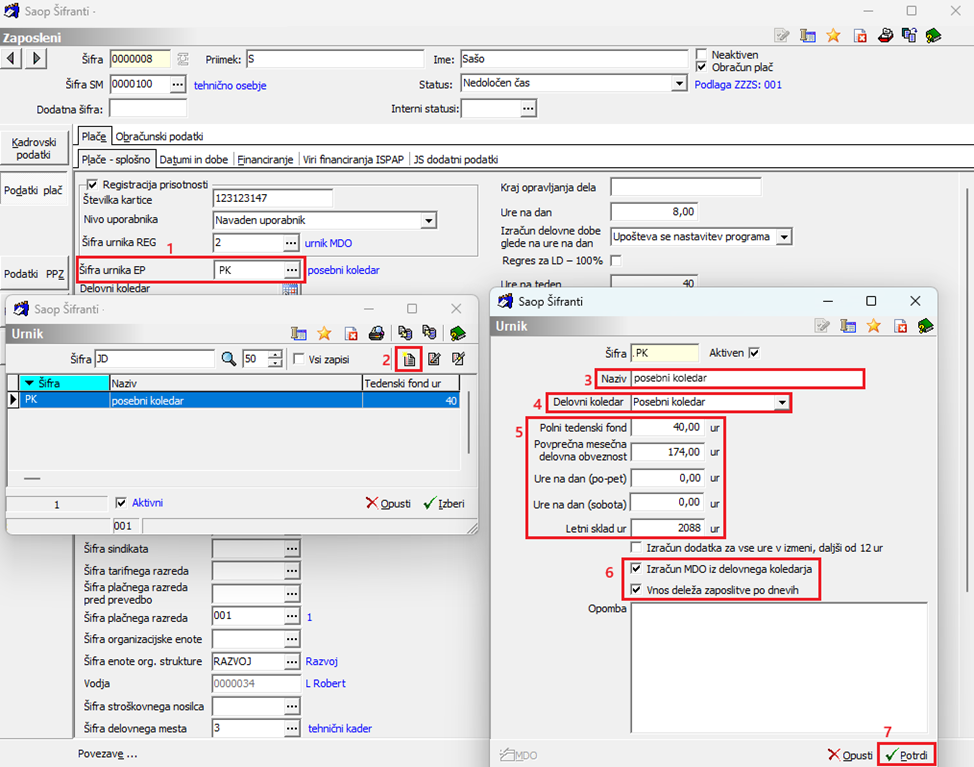This screenshot has width=974, height=767.
Task: Open Šifra delovnega mesta lookup ellipsis
Action: [291, 728]
